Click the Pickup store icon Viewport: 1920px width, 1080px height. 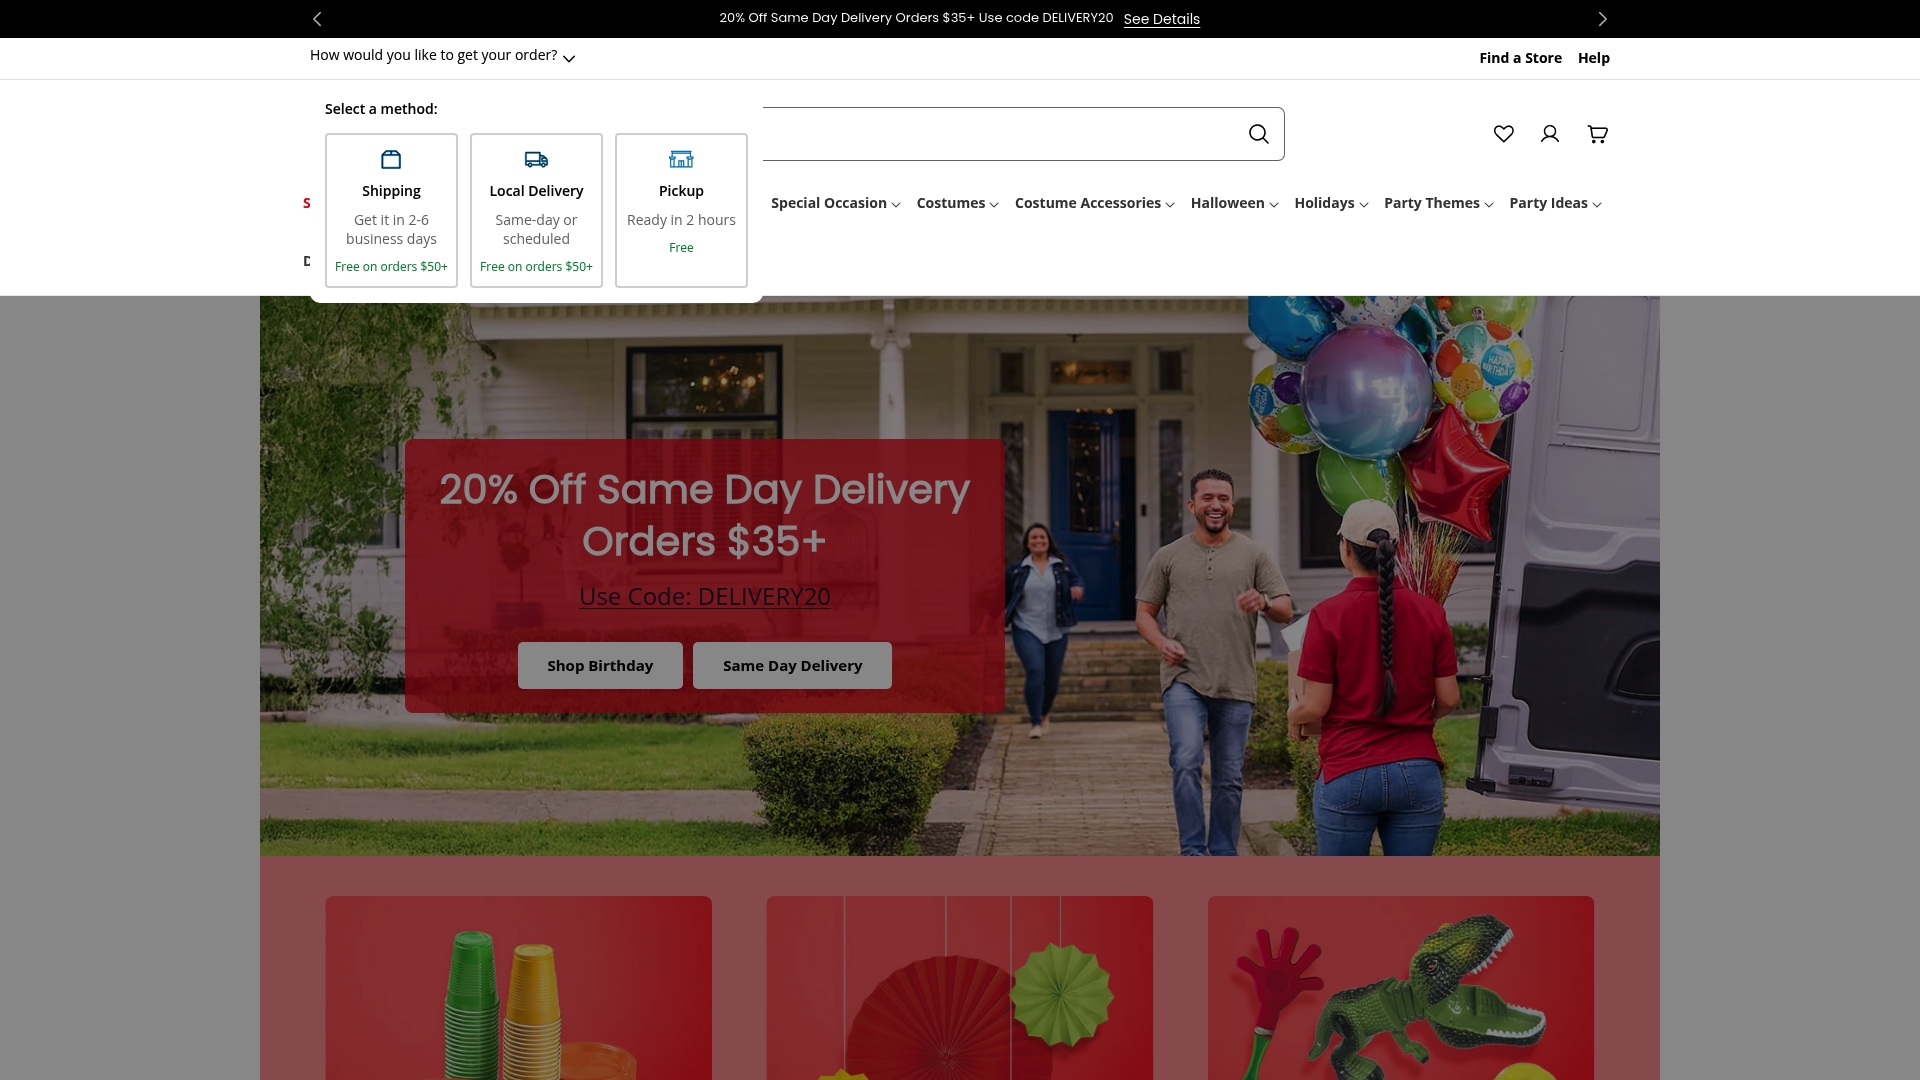tap(681, 159)
